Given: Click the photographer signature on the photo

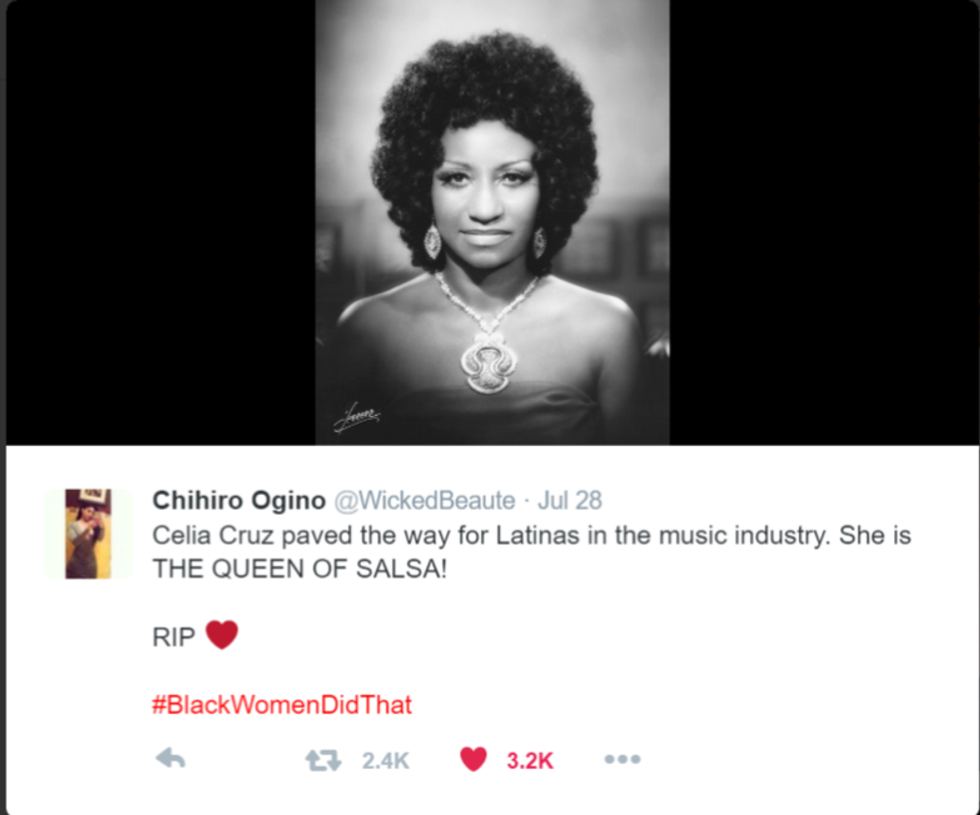Looking at the screenshot, I should tap(357, 417).
